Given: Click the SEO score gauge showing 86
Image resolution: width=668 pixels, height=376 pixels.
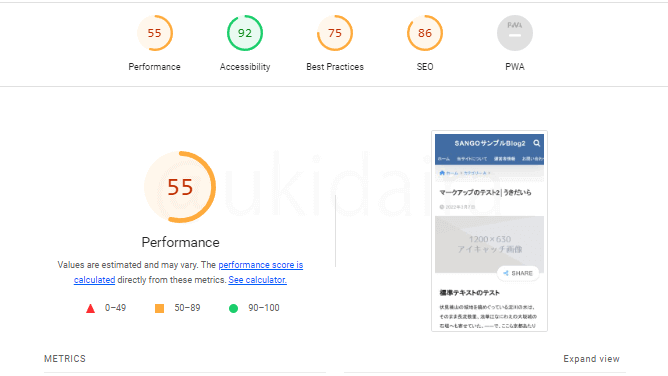Looking at the screenshot, I should pos(425,33).
